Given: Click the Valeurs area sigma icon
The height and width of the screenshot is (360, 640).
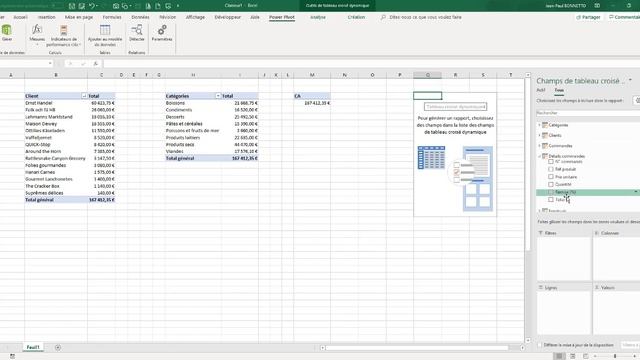Looking at the screenshot, I should point(597,287).
